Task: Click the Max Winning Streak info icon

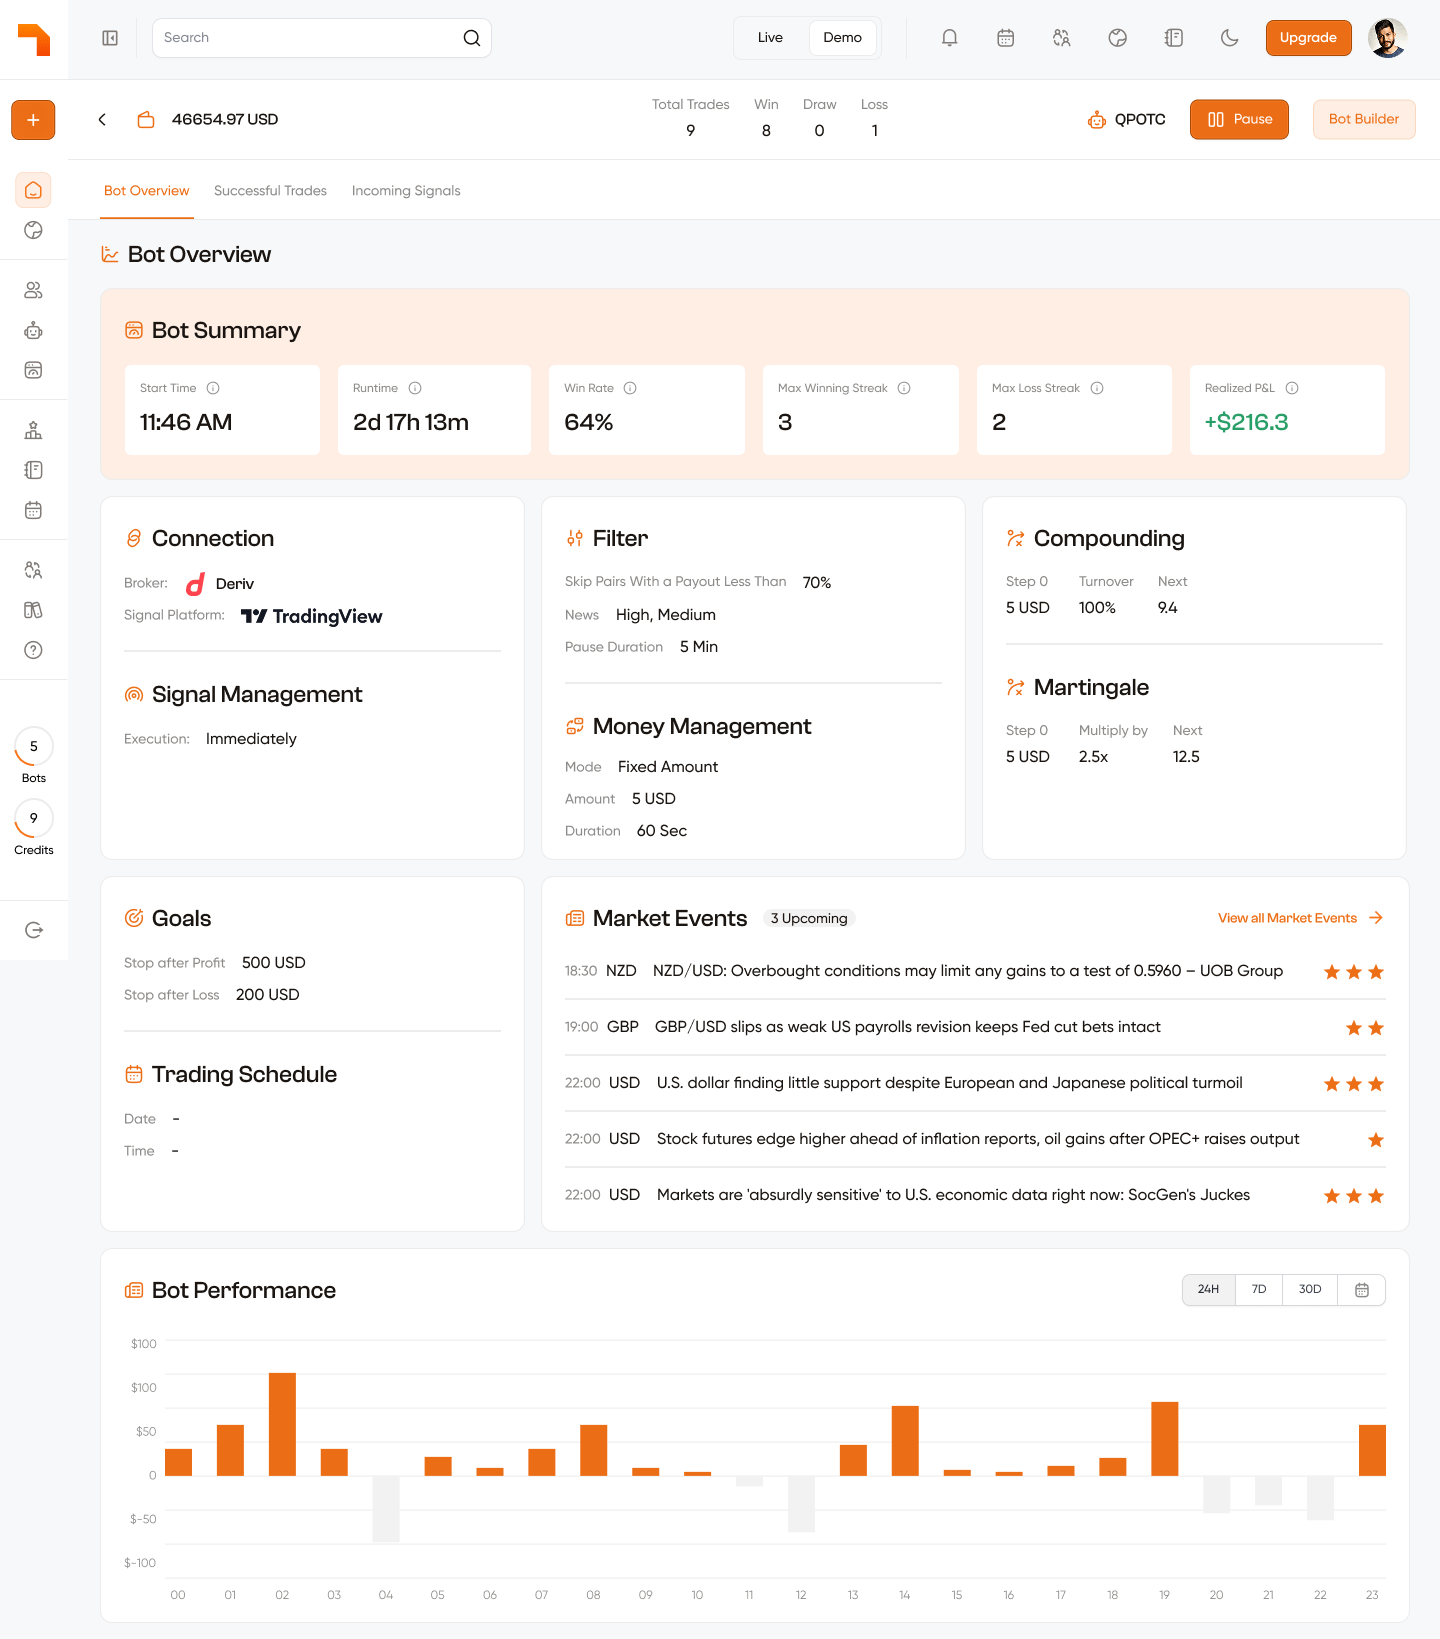Action: 904,388
